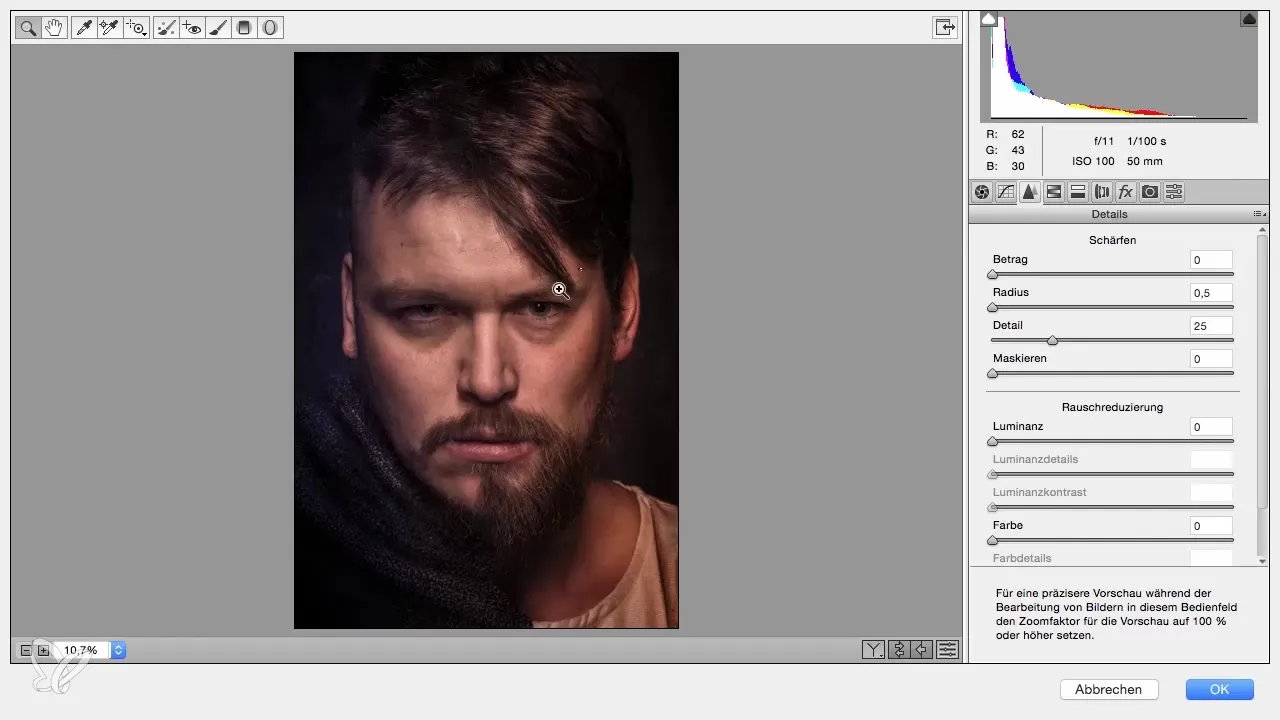The height and width of the screenshot is (720, 1280).
Task: Open the Lens Corrections panel tab
Action: [x=1102, y=192]
